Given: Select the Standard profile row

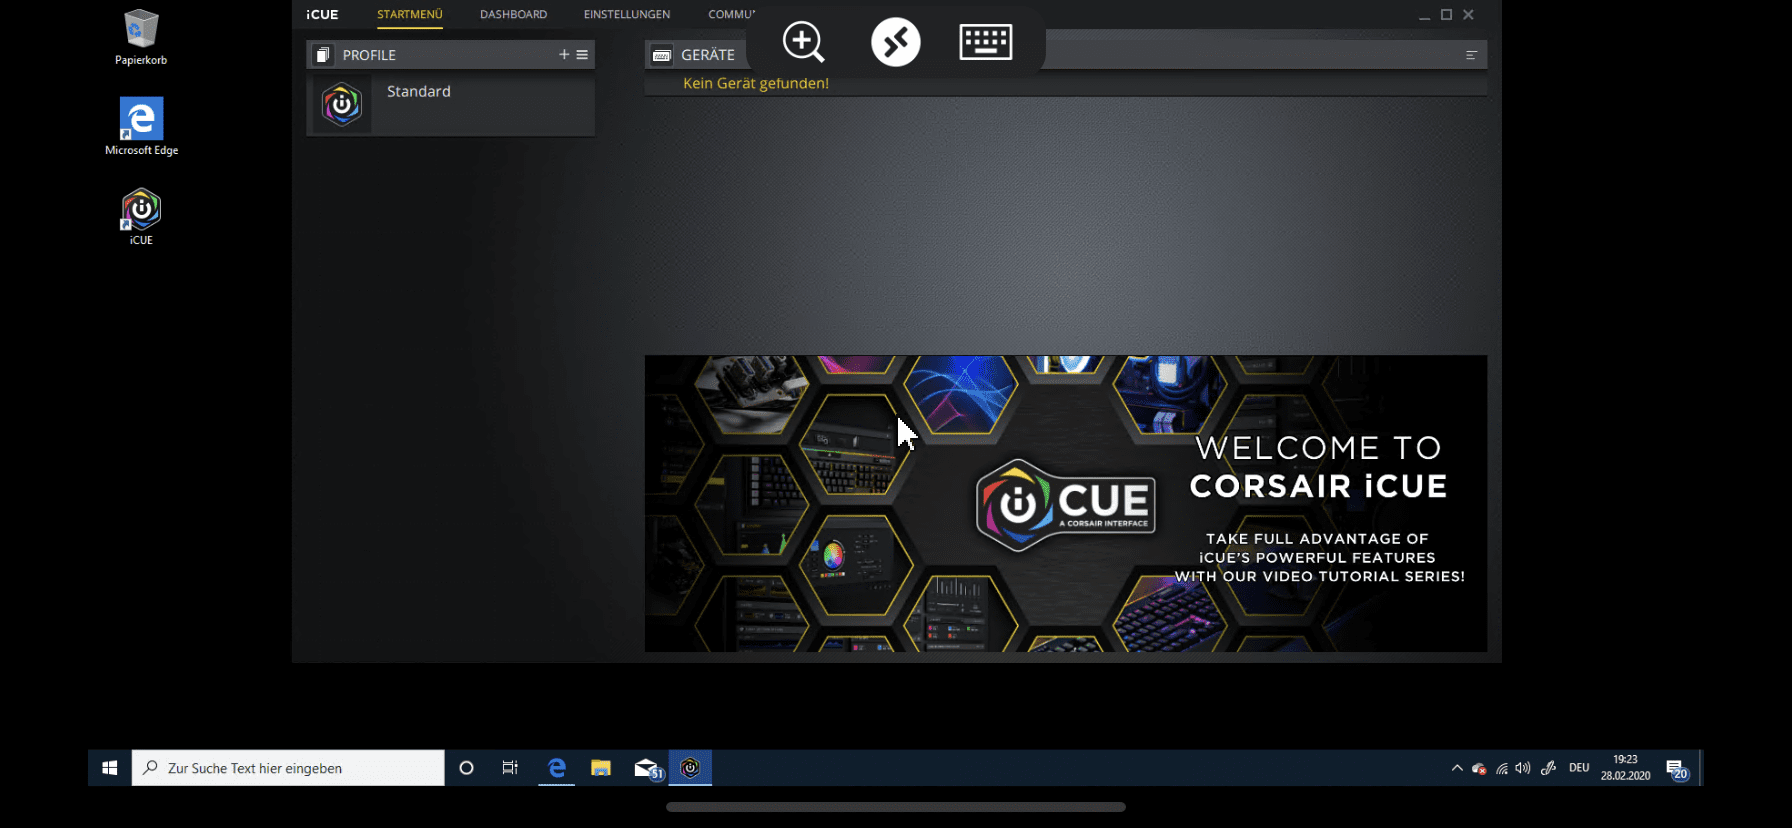Looking at the screenshot, I should 451,104.
